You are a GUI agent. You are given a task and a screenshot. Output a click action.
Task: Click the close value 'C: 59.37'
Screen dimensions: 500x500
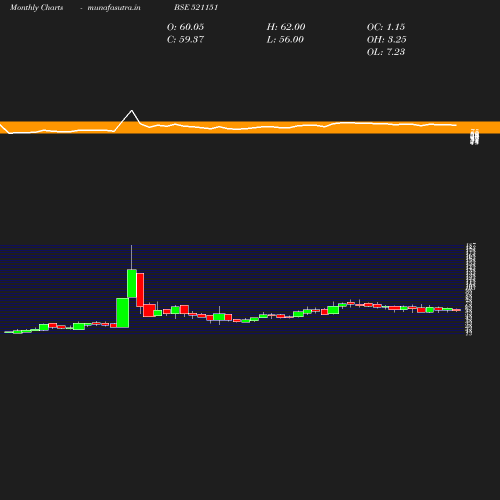185,39
